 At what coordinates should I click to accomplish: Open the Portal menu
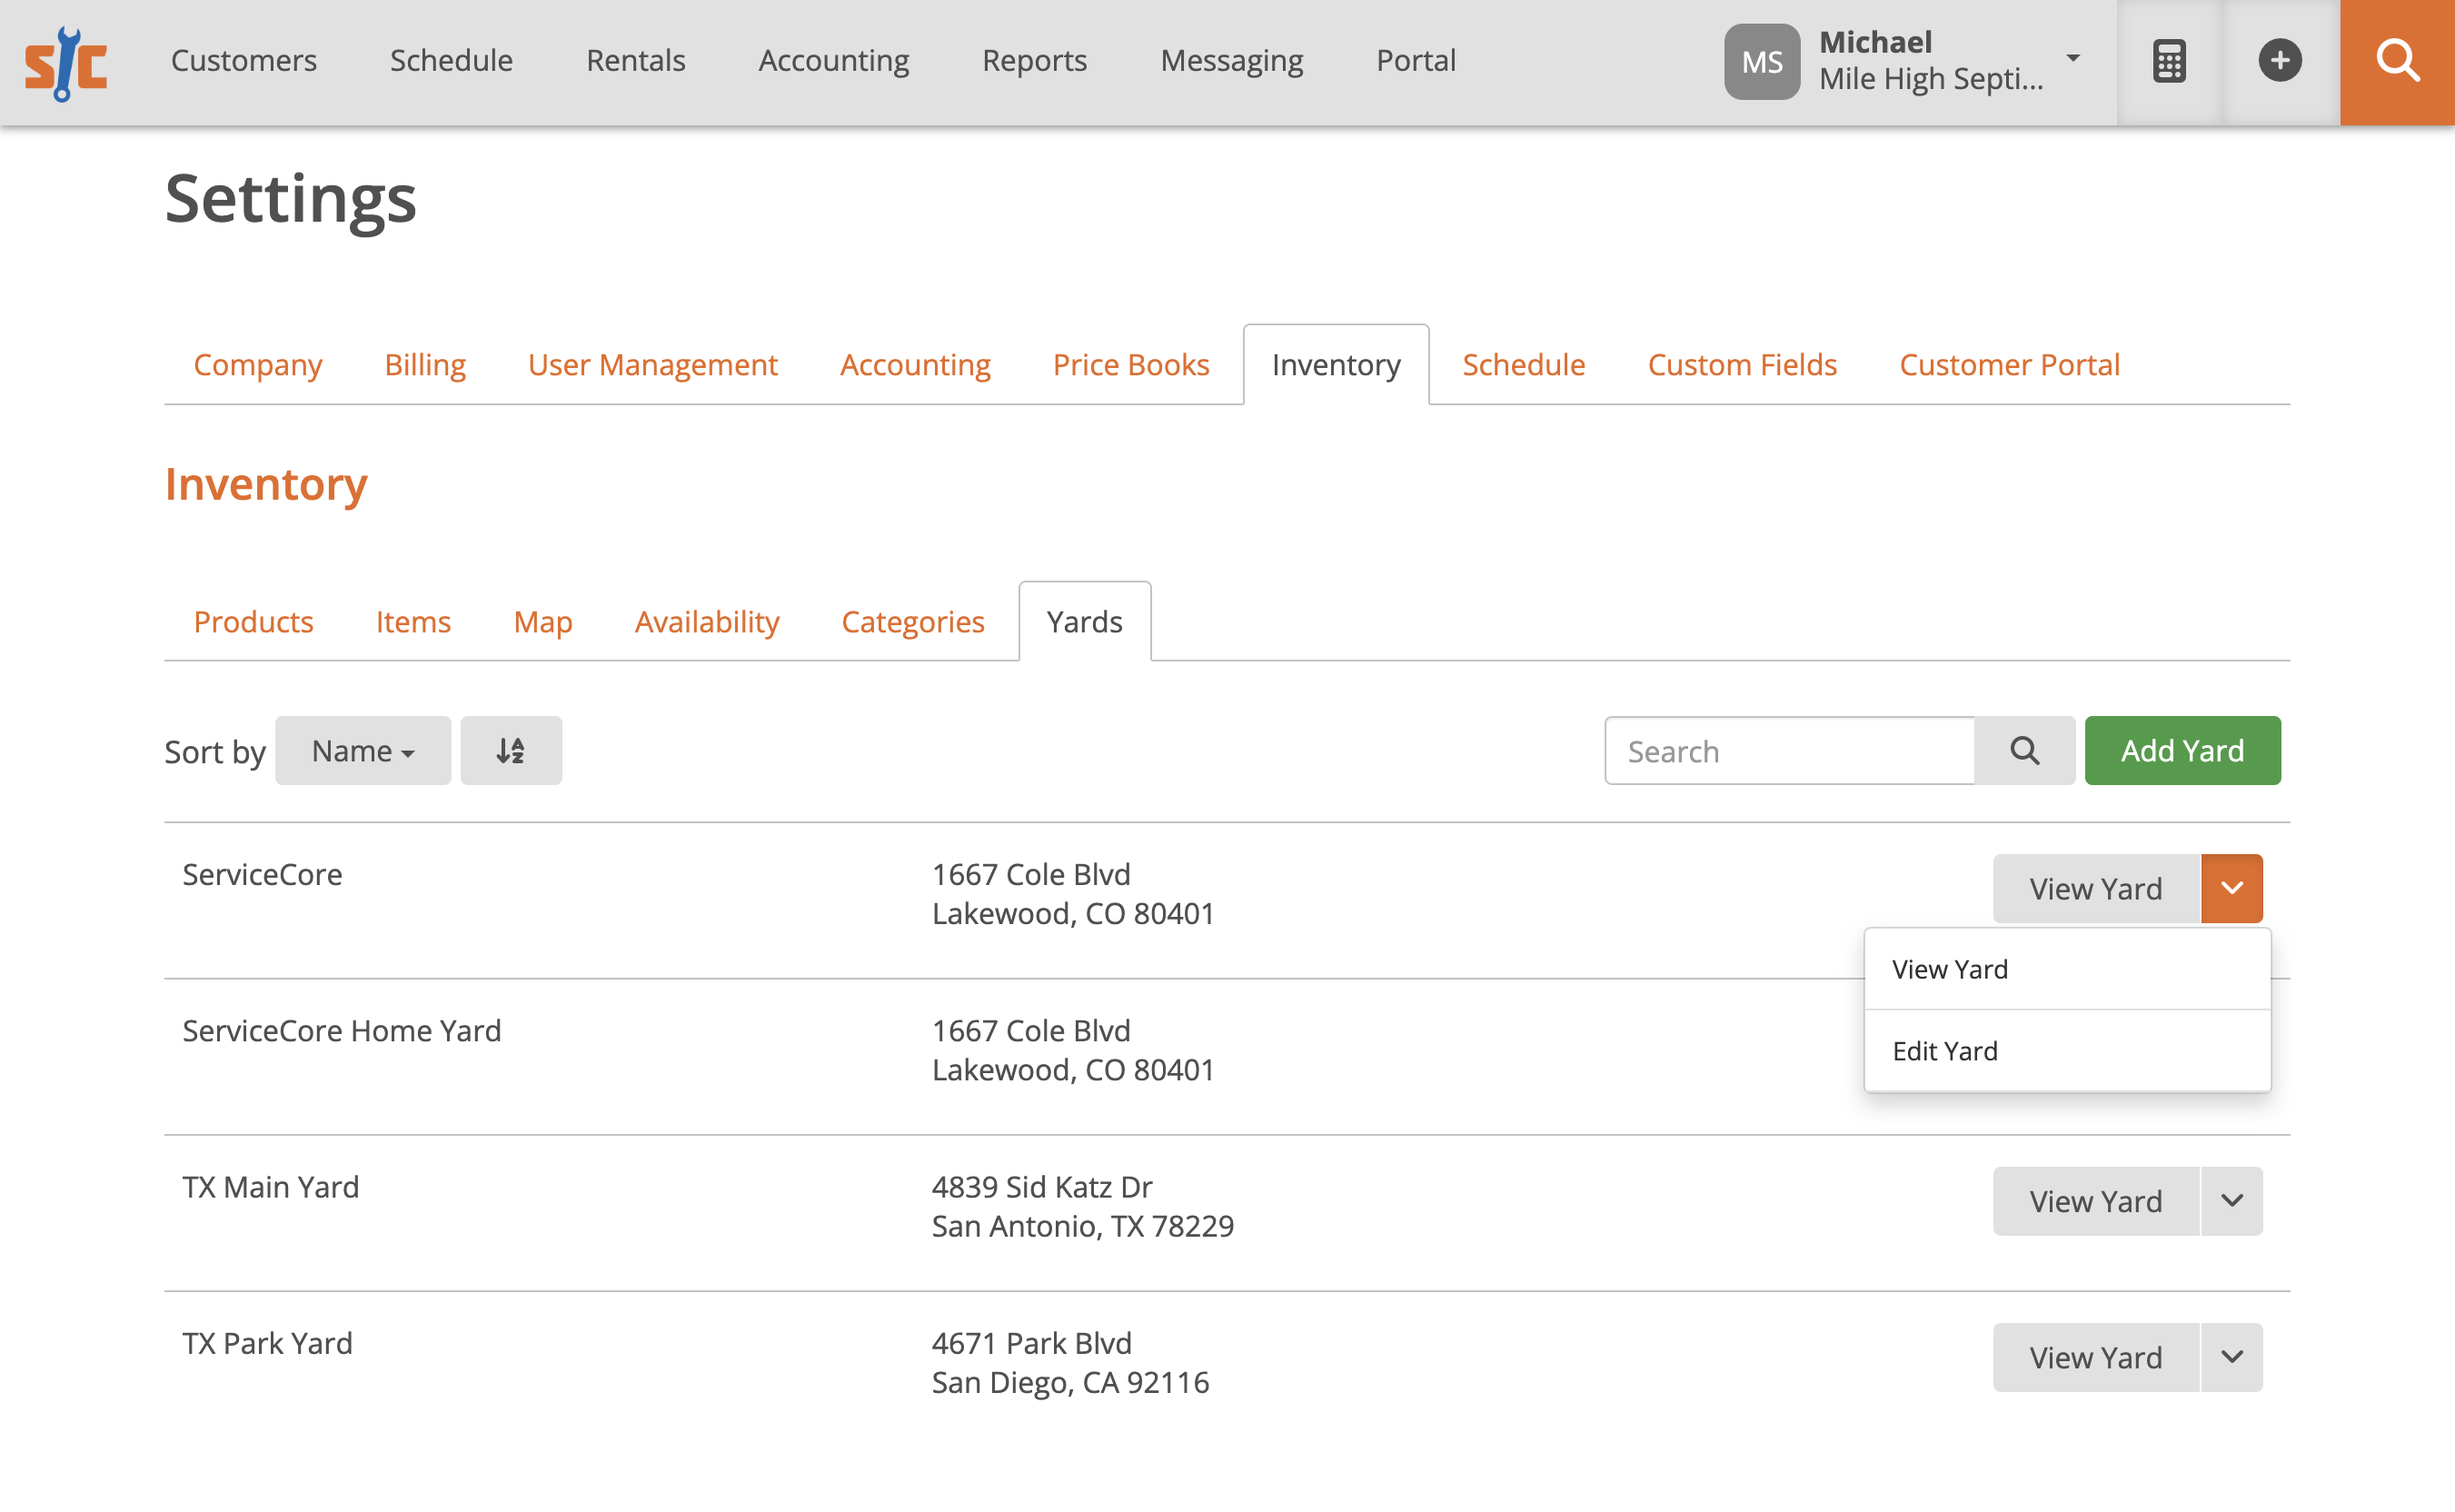pyautogui.click(x=1416, y=60)
